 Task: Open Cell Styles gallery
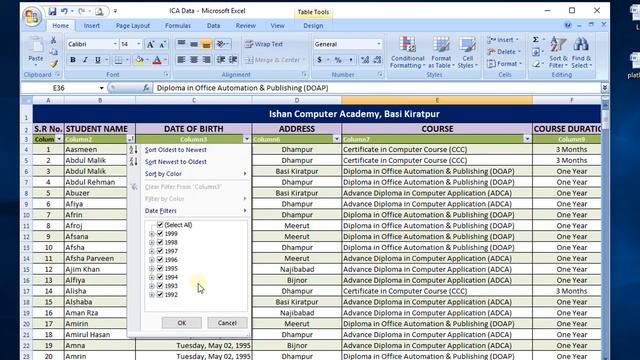coord(467,53)
